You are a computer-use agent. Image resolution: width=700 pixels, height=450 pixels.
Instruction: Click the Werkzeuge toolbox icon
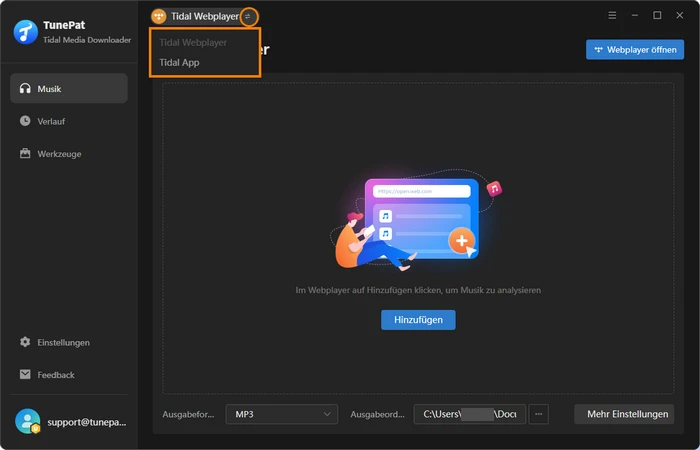click(x=25, y=154)
